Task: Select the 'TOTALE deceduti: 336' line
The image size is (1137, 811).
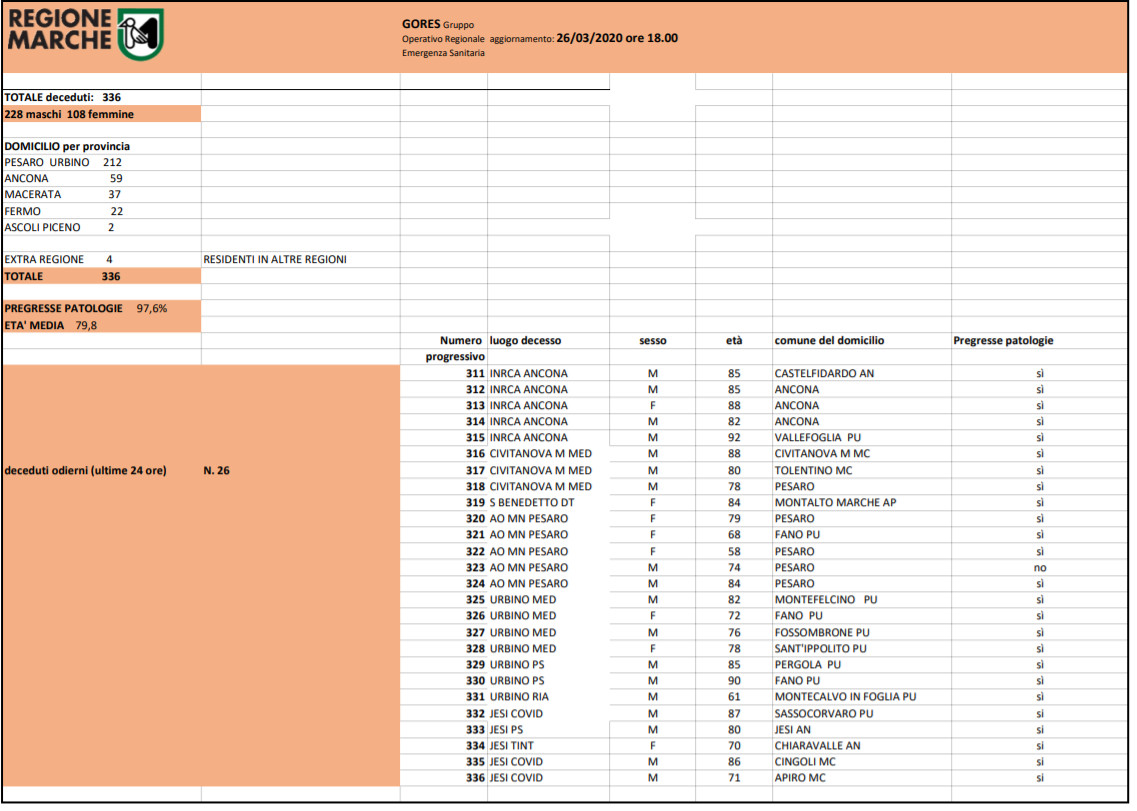Action: click(62, 97)
